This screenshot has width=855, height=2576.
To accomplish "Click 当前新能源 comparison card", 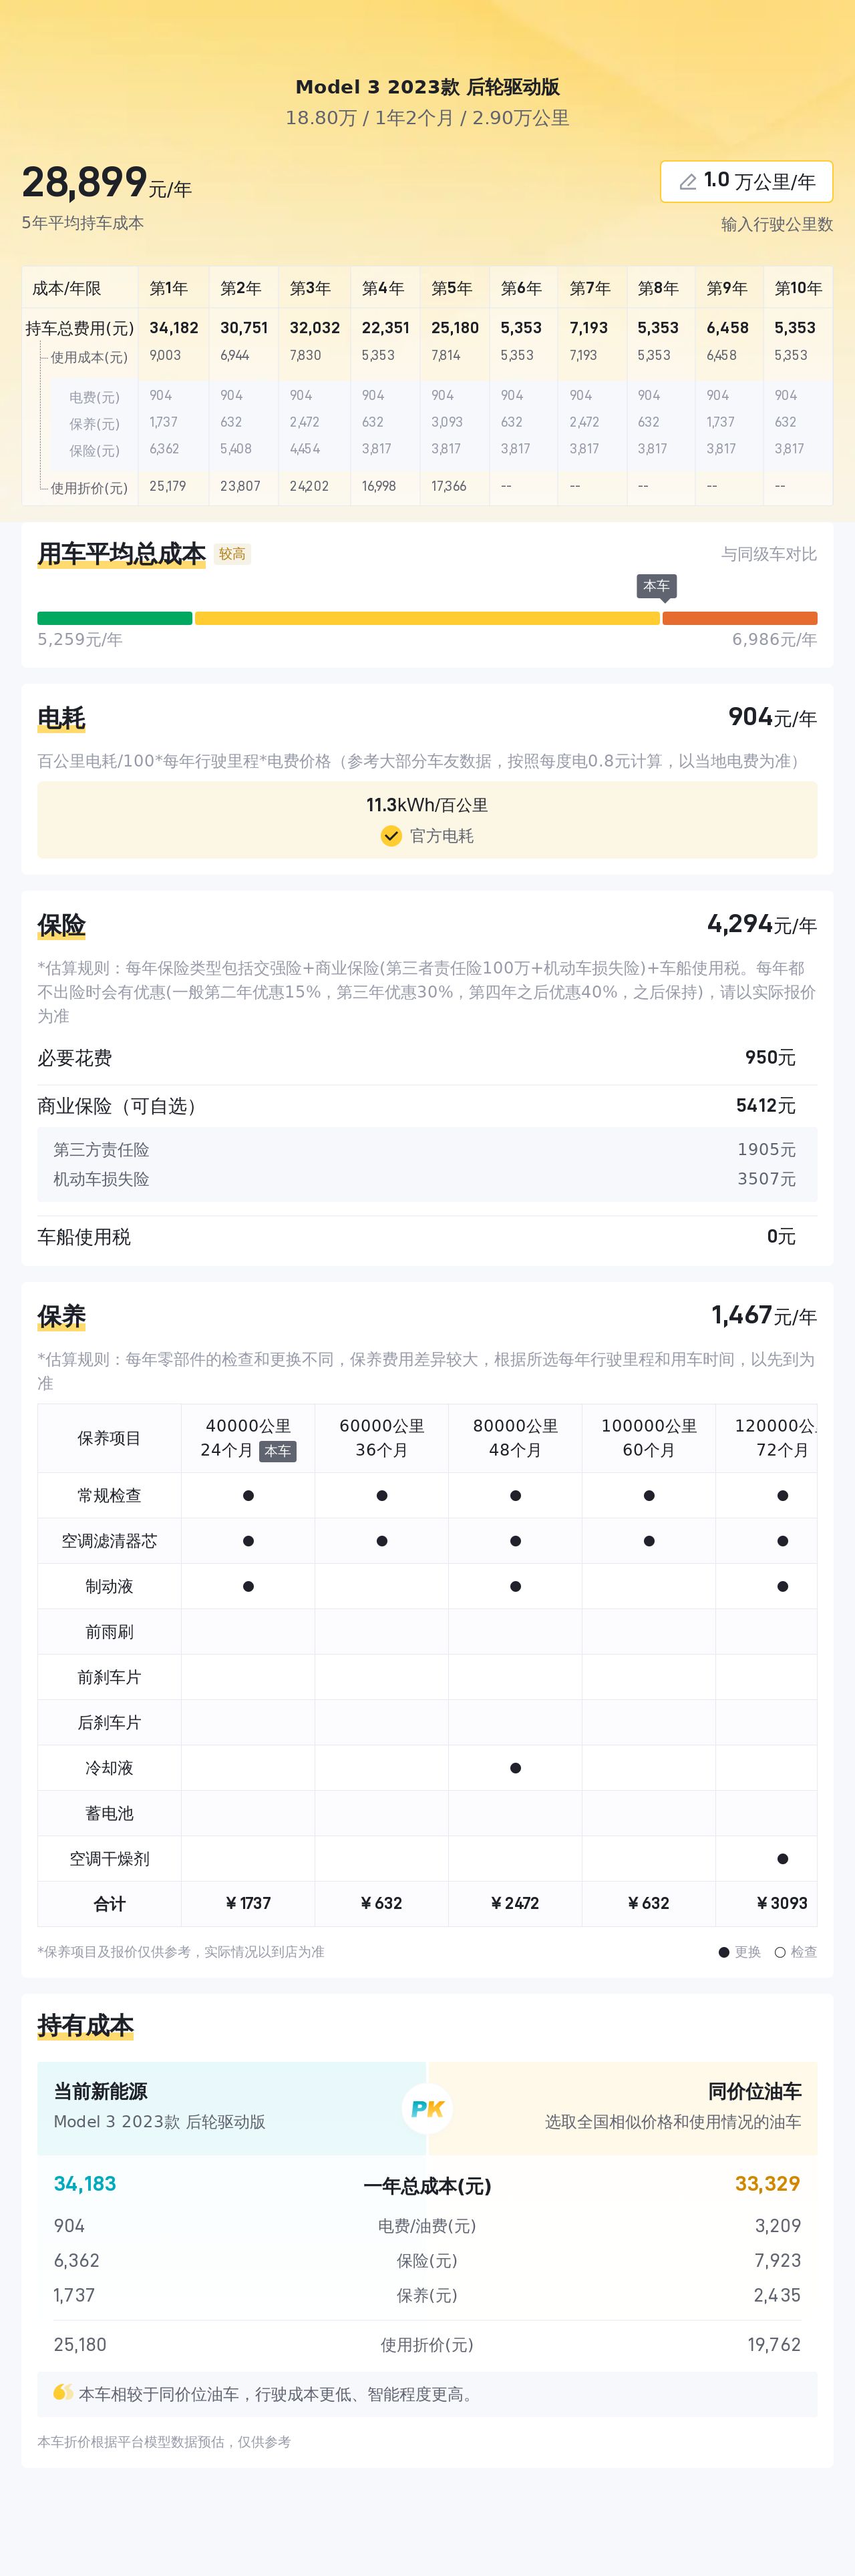I will pyautogui.click(x=231, y=2108).
